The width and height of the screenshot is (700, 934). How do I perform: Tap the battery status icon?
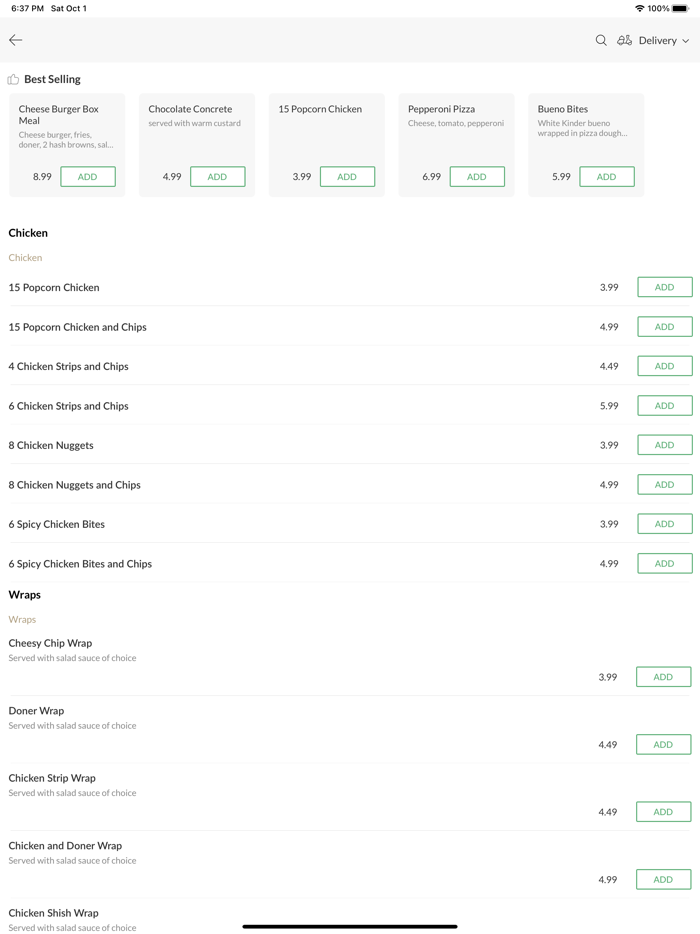tap(680, 8)
